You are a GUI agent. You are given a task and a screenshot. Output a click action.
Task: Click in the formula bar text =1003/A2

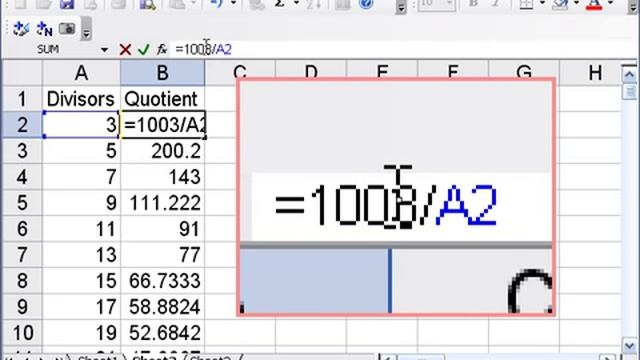point(203,50)
